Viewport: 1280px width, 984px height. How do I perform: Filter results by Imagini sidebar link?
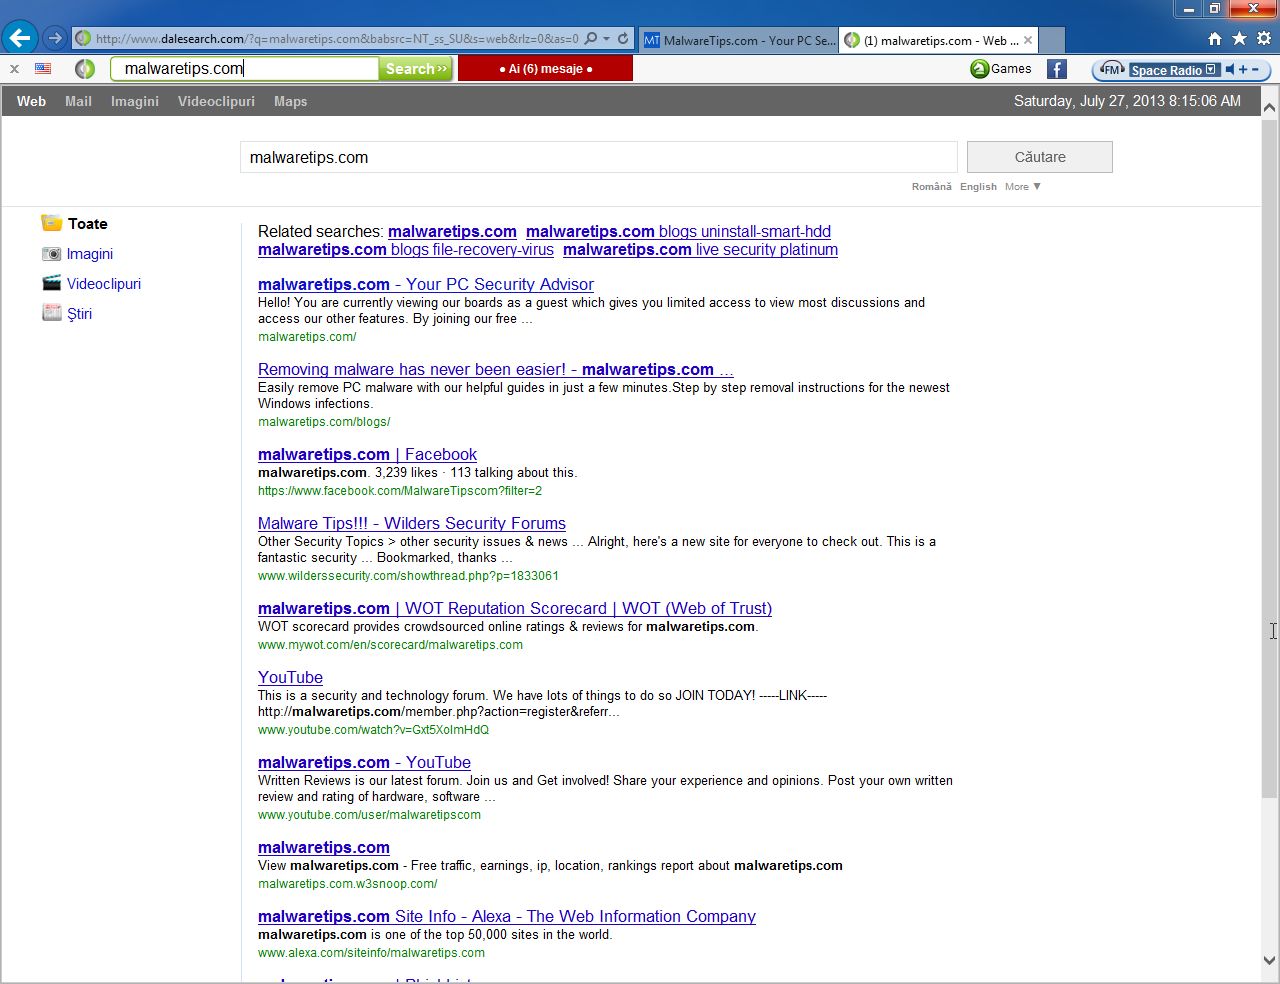[x=90, y=254]
